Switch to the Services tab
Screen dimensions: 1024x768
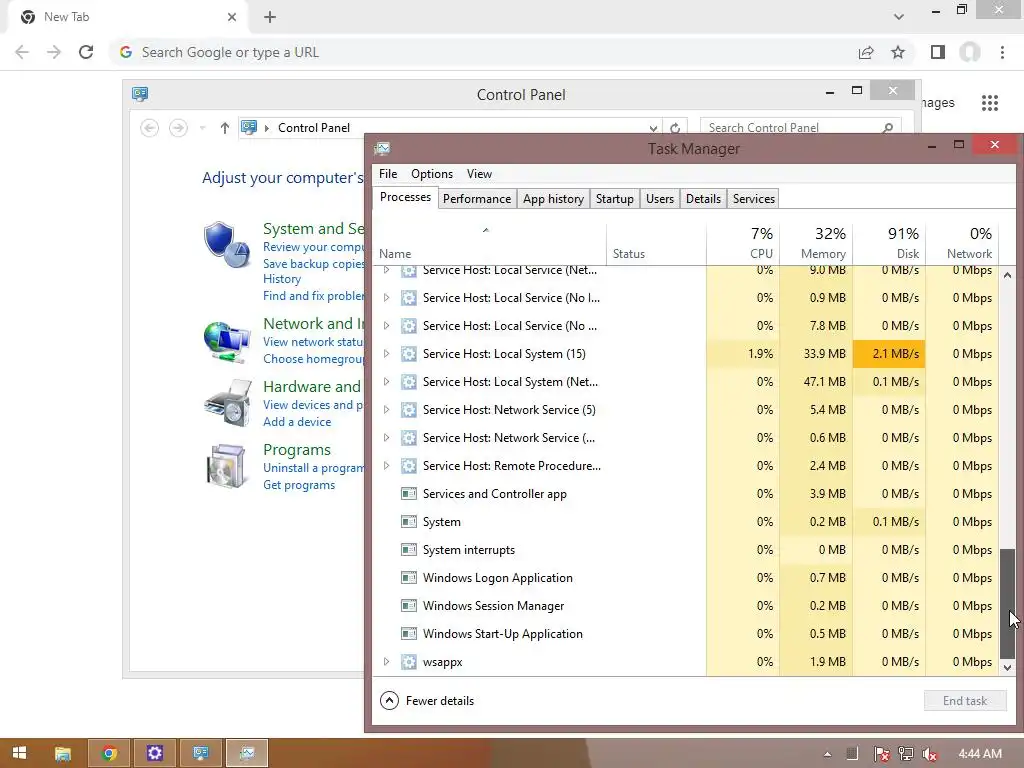(754, 199)
